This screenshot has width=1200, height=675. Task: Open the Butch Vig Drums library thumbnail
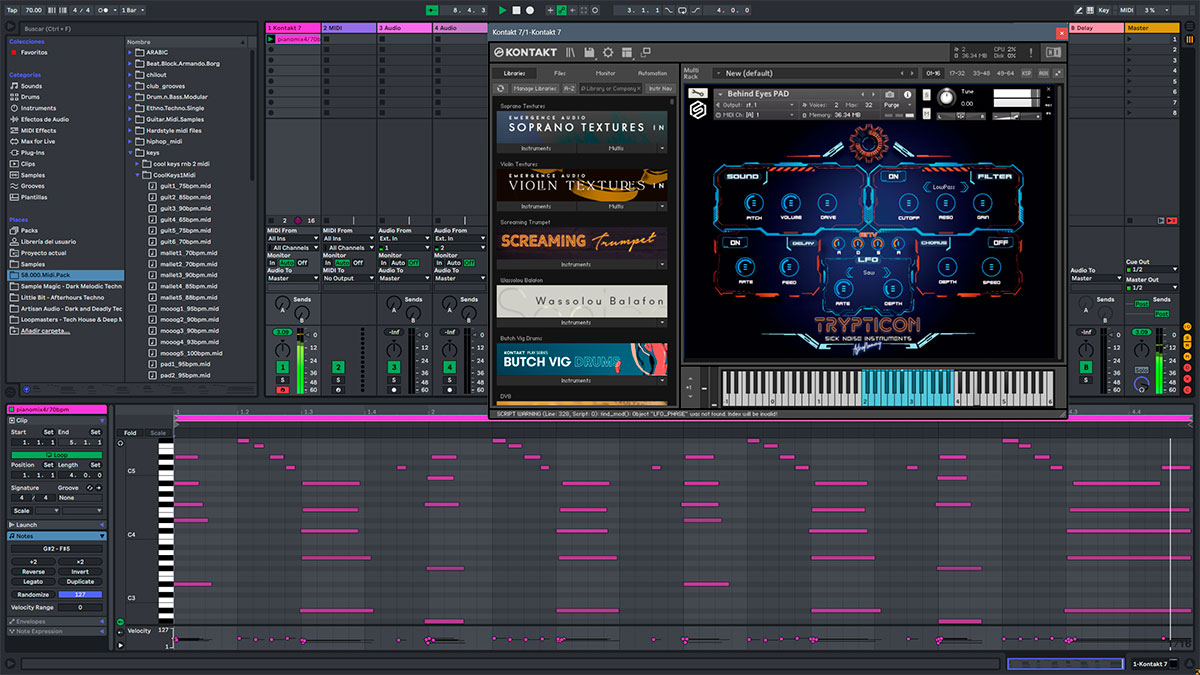(582, 359)
